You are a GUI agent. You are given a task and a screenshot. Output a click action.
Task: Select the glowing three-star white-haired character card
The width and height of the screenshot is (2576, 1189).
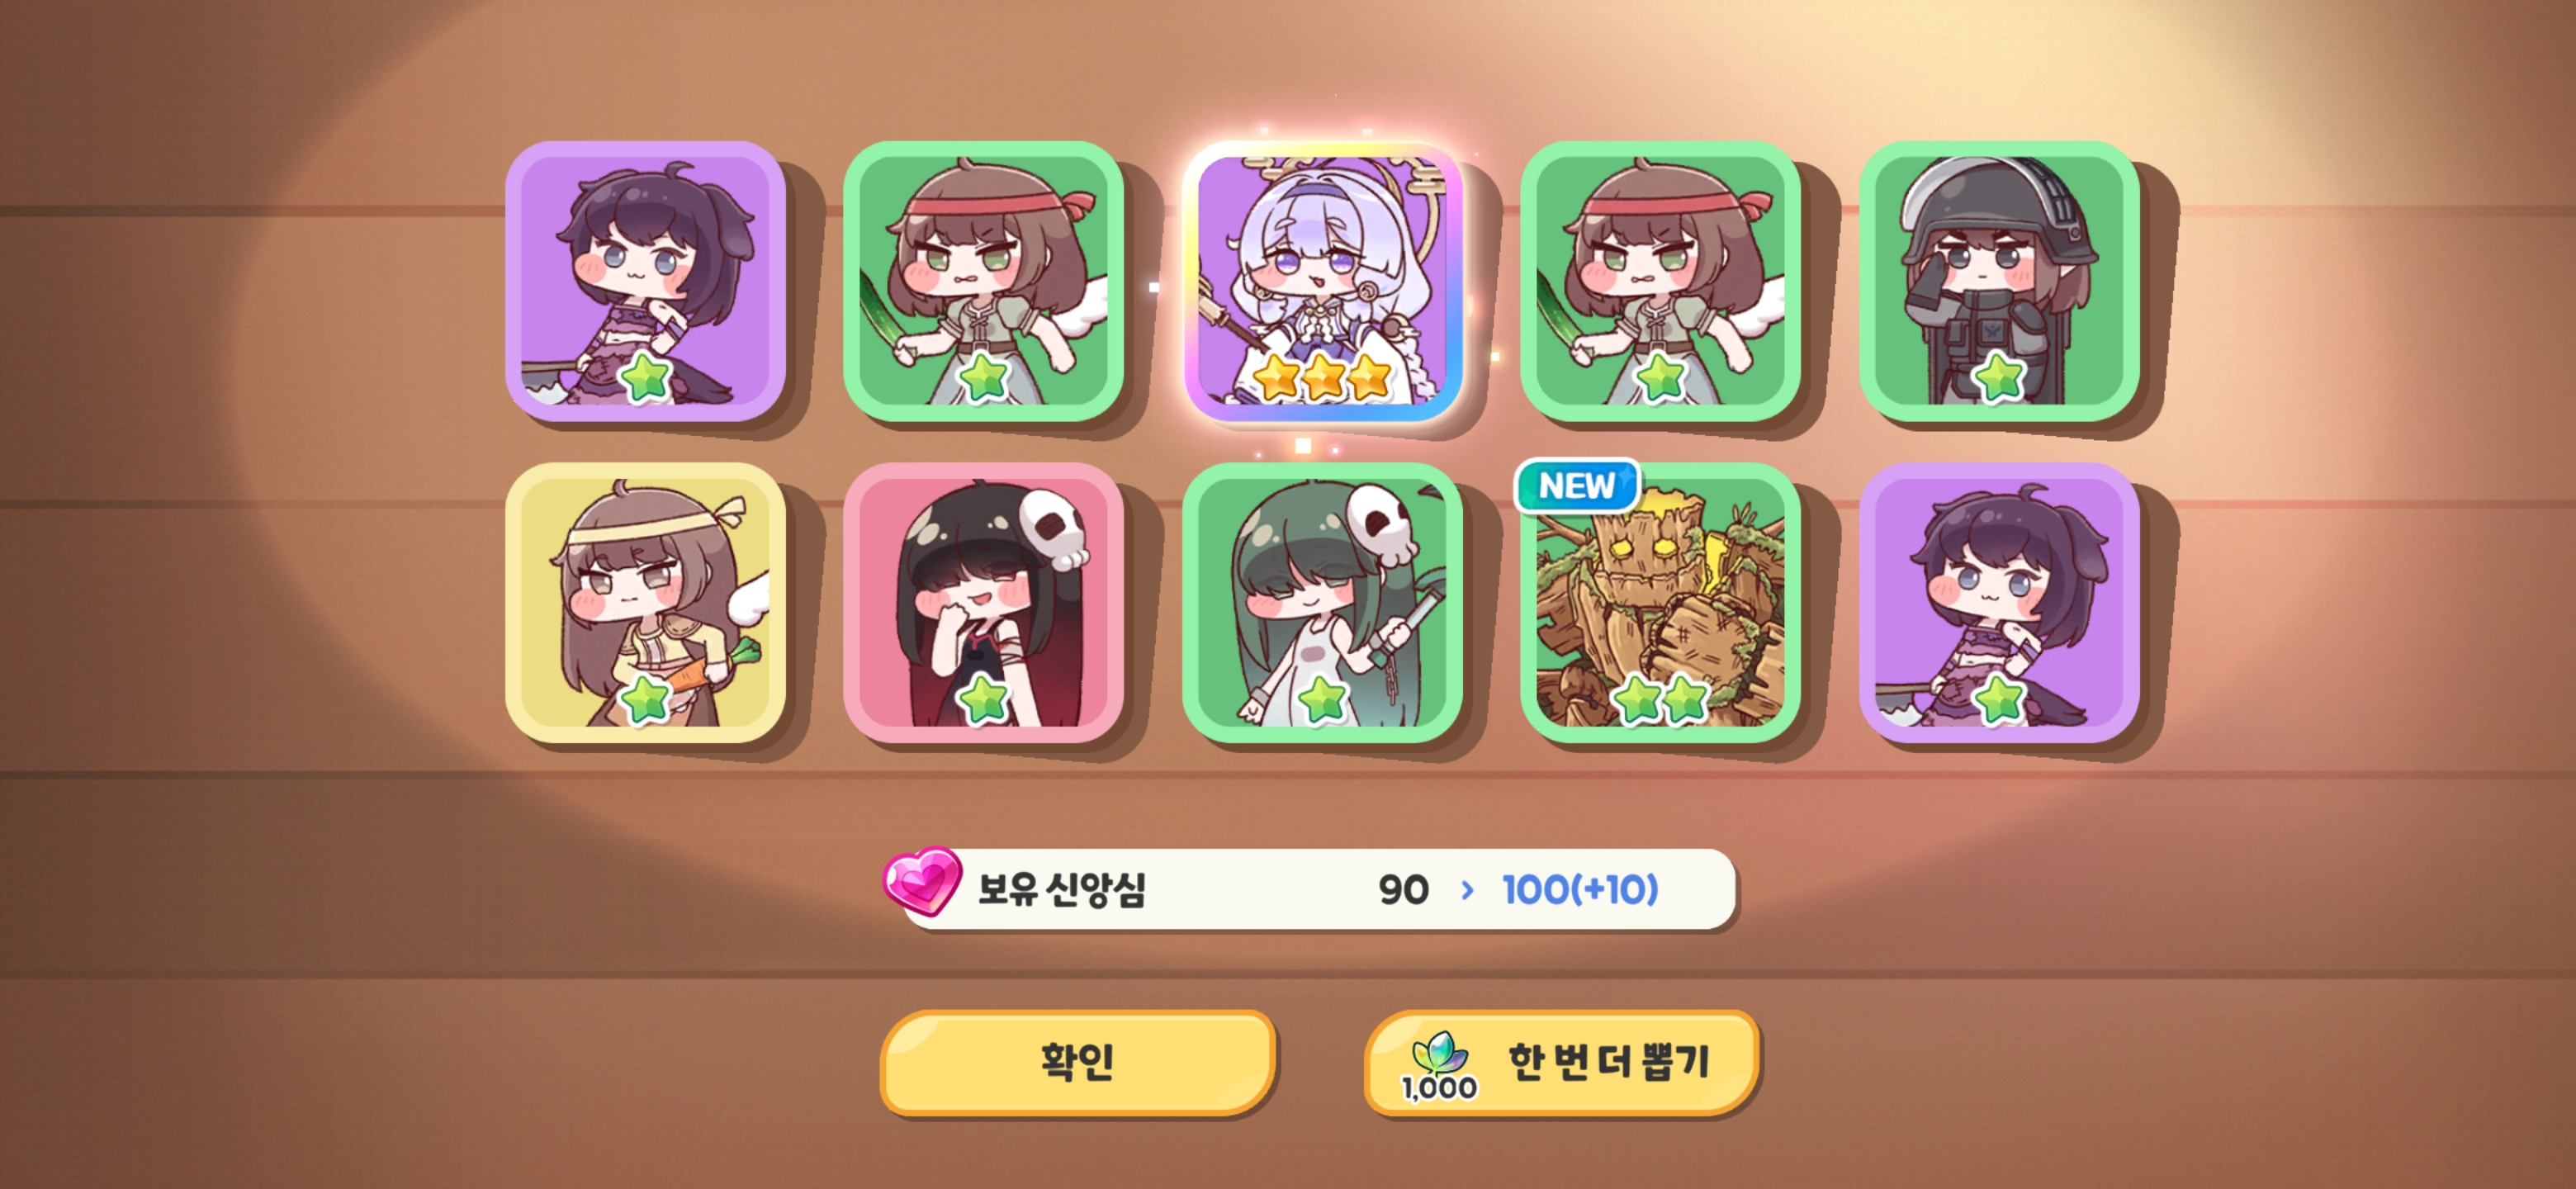[x=1322, y=282]
